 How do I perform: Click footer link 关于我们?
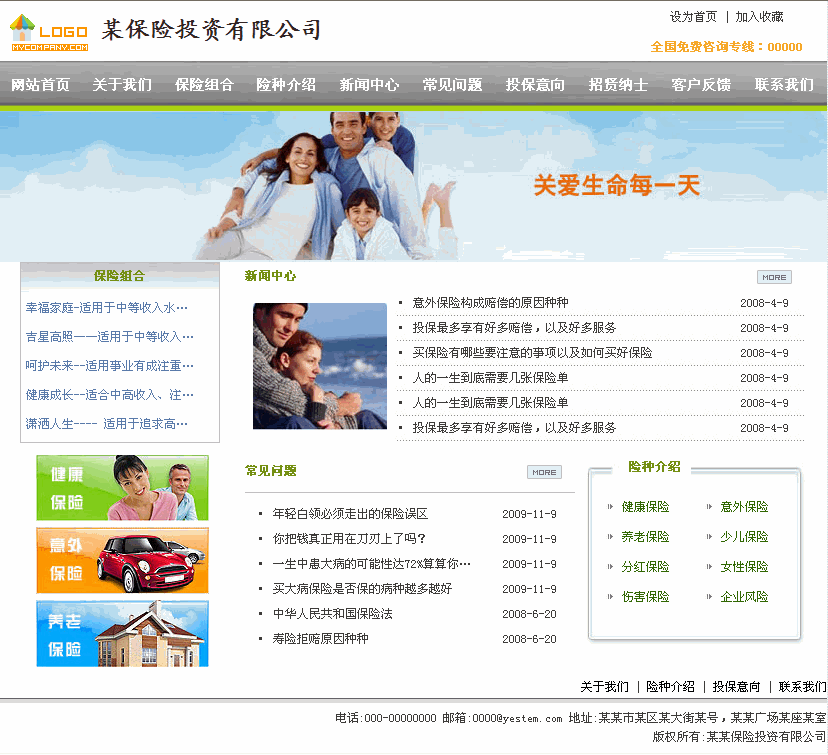tap(605, 687)
